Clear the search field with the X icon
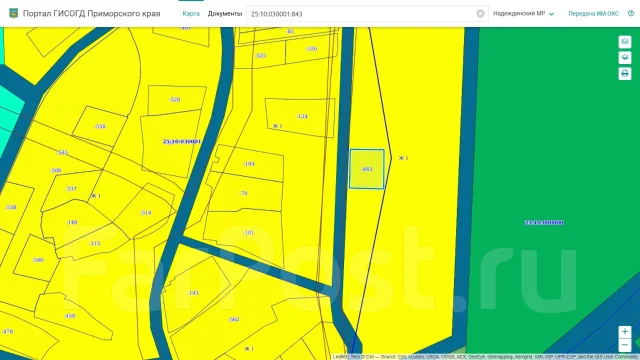 point(480,14)
